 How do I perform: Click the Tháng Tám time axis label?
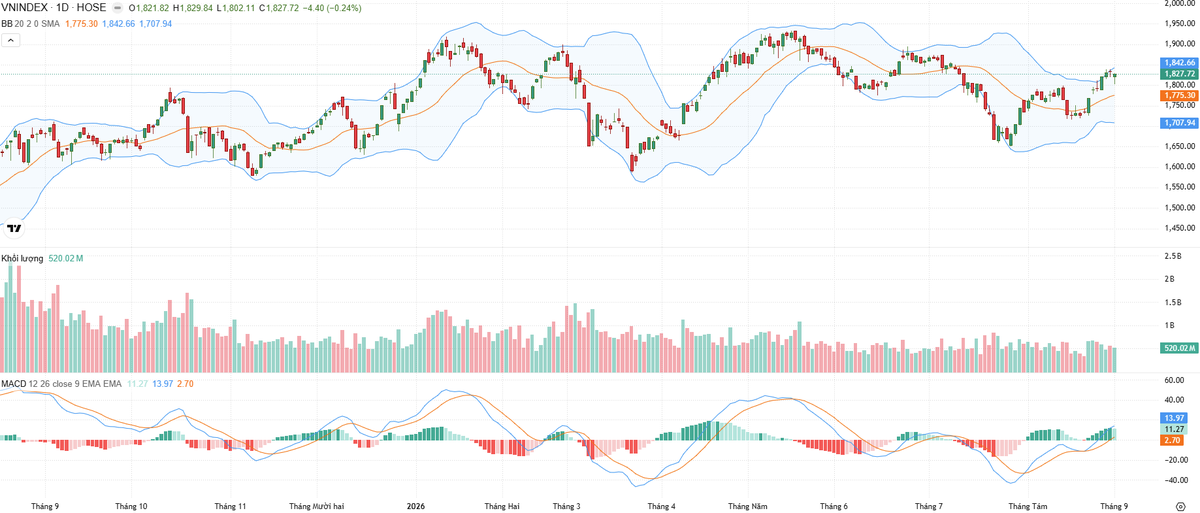pyautogui.click(x=1028, y=507)
